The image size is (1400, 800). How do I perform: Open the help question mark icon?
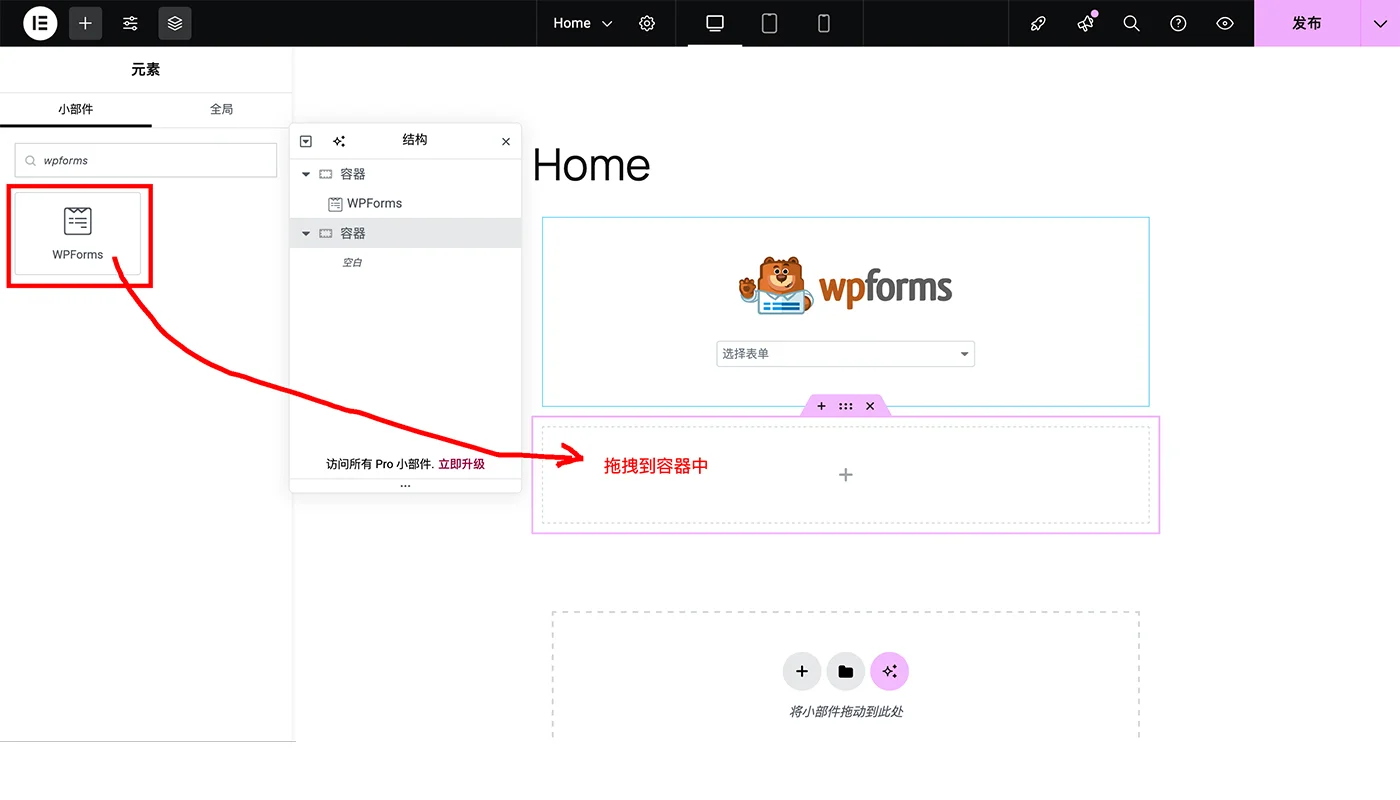coord(1177,23)
